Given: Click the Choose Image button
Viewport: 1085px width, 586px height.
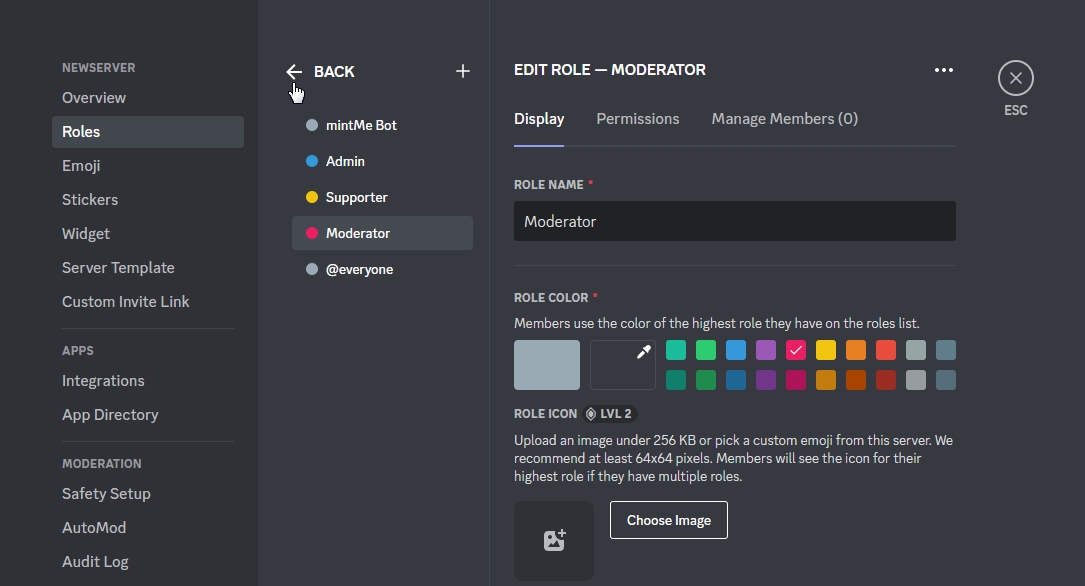Looking at the screenshot, I should tap(668, 520).
